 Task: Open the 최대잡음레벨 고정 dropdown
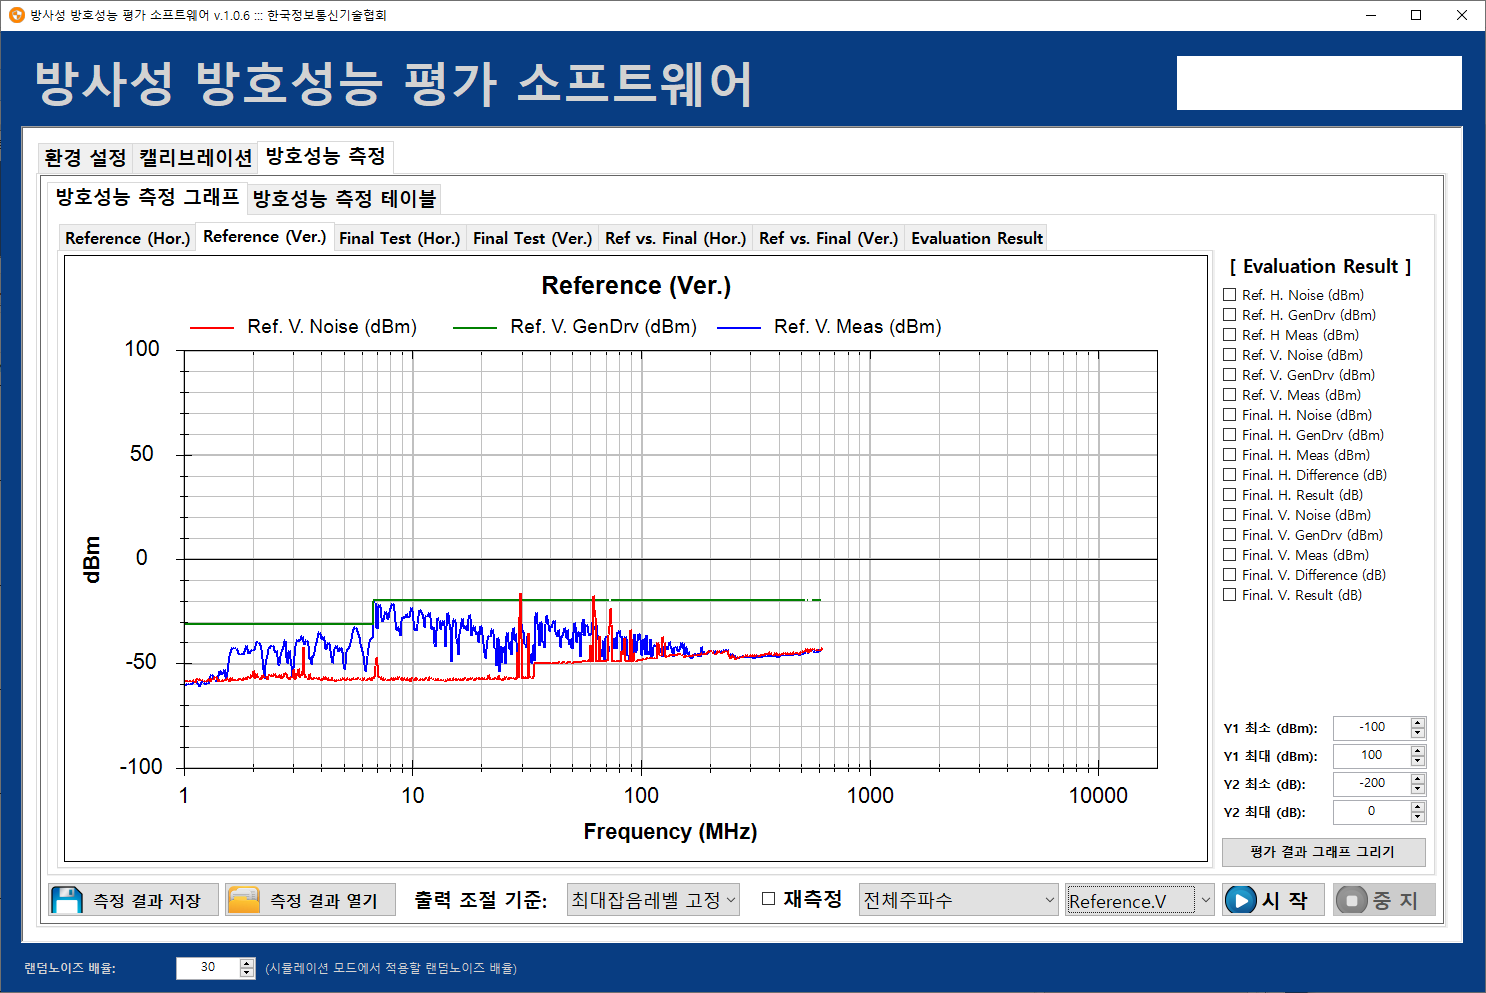click(x=652, y=900)
